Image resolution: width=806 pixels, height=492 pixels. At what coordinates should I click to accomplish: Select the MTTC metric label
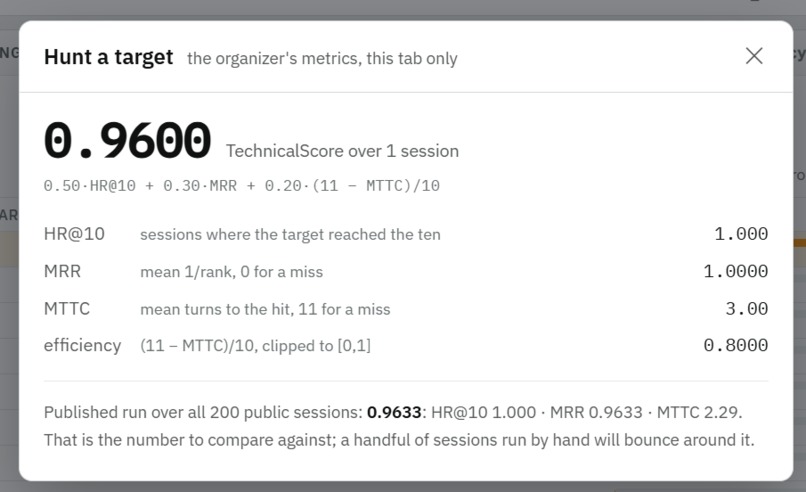pos(67,308)
